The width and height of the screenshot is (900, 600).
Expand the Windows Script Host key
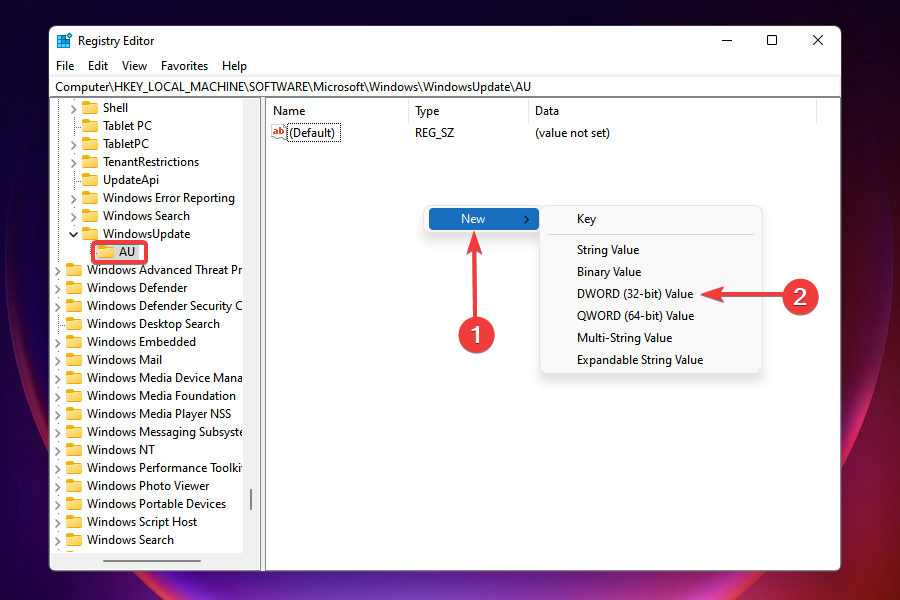coord(57,522)
